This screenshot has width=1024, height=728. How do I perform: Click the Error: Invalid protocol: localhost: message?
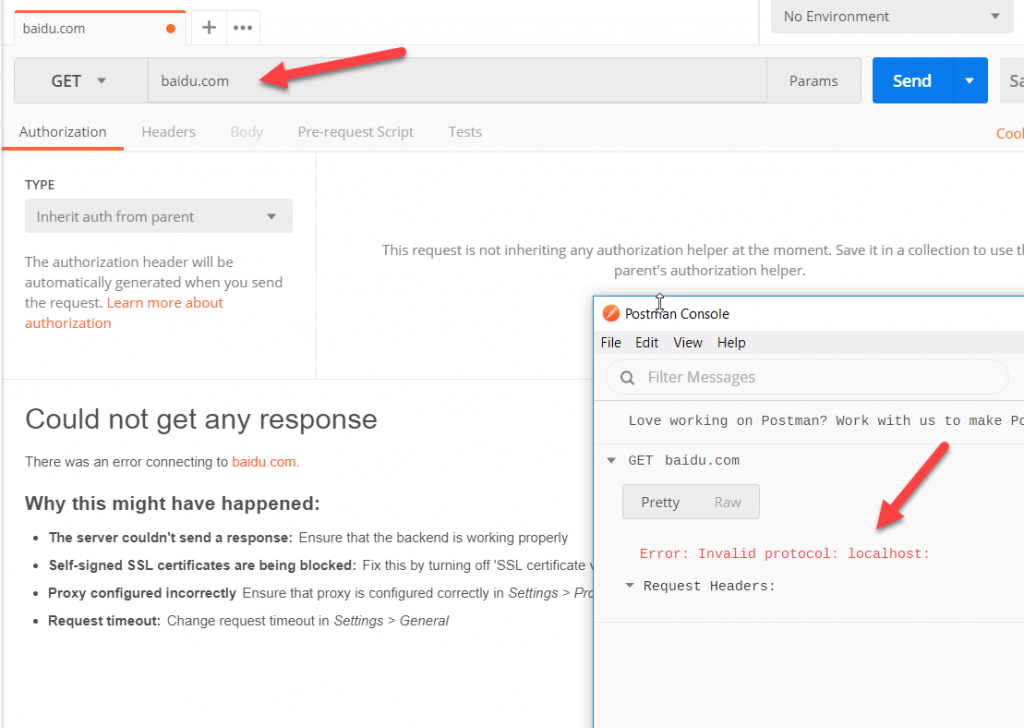point(784,554)
